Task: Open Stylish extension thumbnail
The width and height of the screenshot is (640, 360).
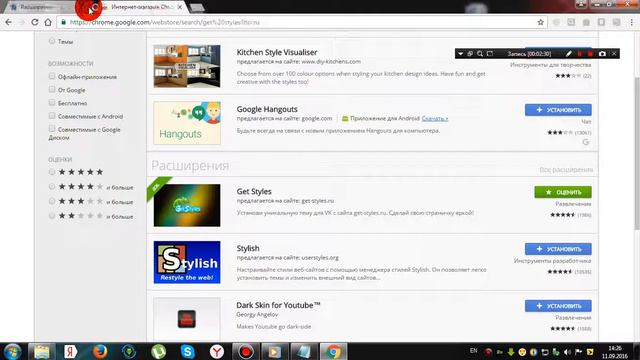Action: point(187,262)
